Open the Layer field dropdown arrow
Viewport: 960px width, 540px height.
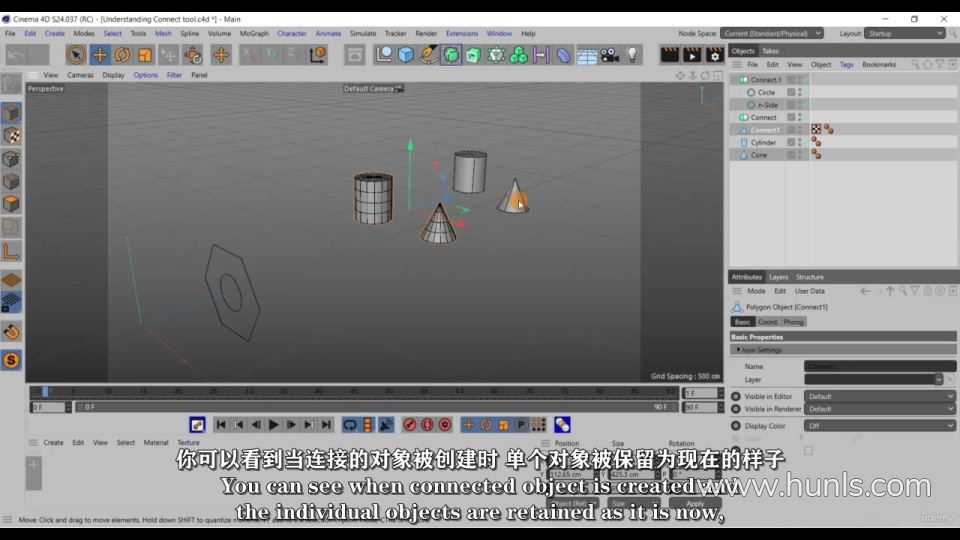(x=939, y=380)
